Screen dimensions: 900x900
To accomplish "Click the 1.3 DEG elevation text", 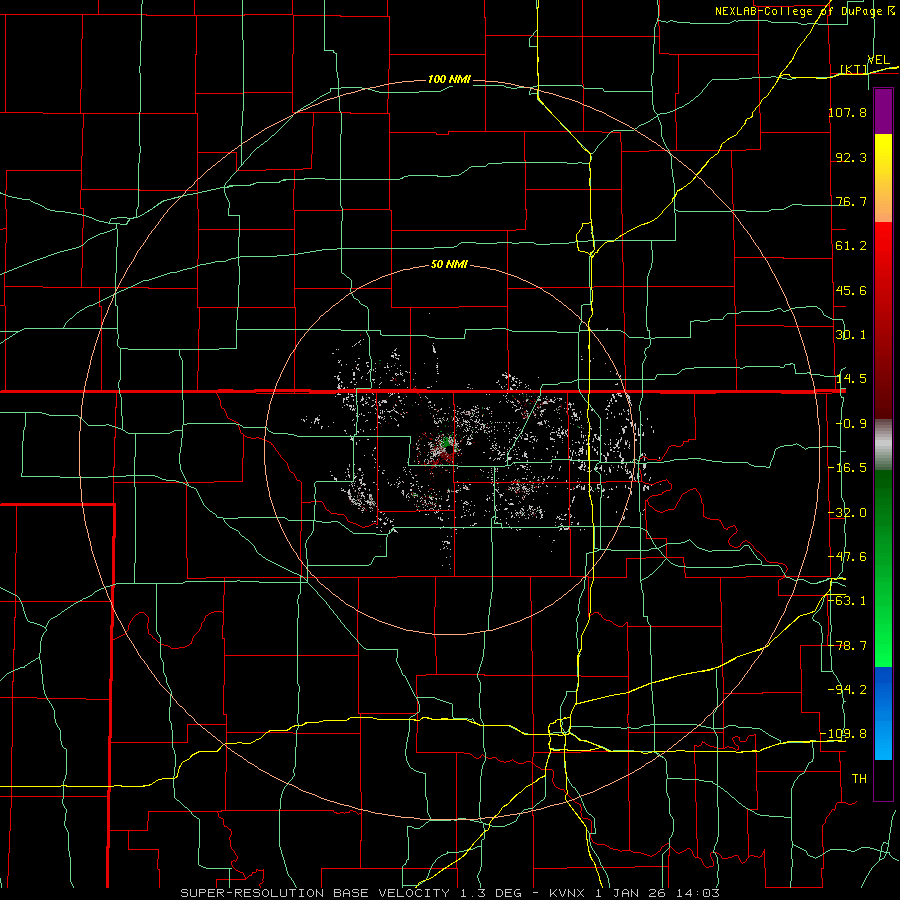I will (x=490, y=893).
